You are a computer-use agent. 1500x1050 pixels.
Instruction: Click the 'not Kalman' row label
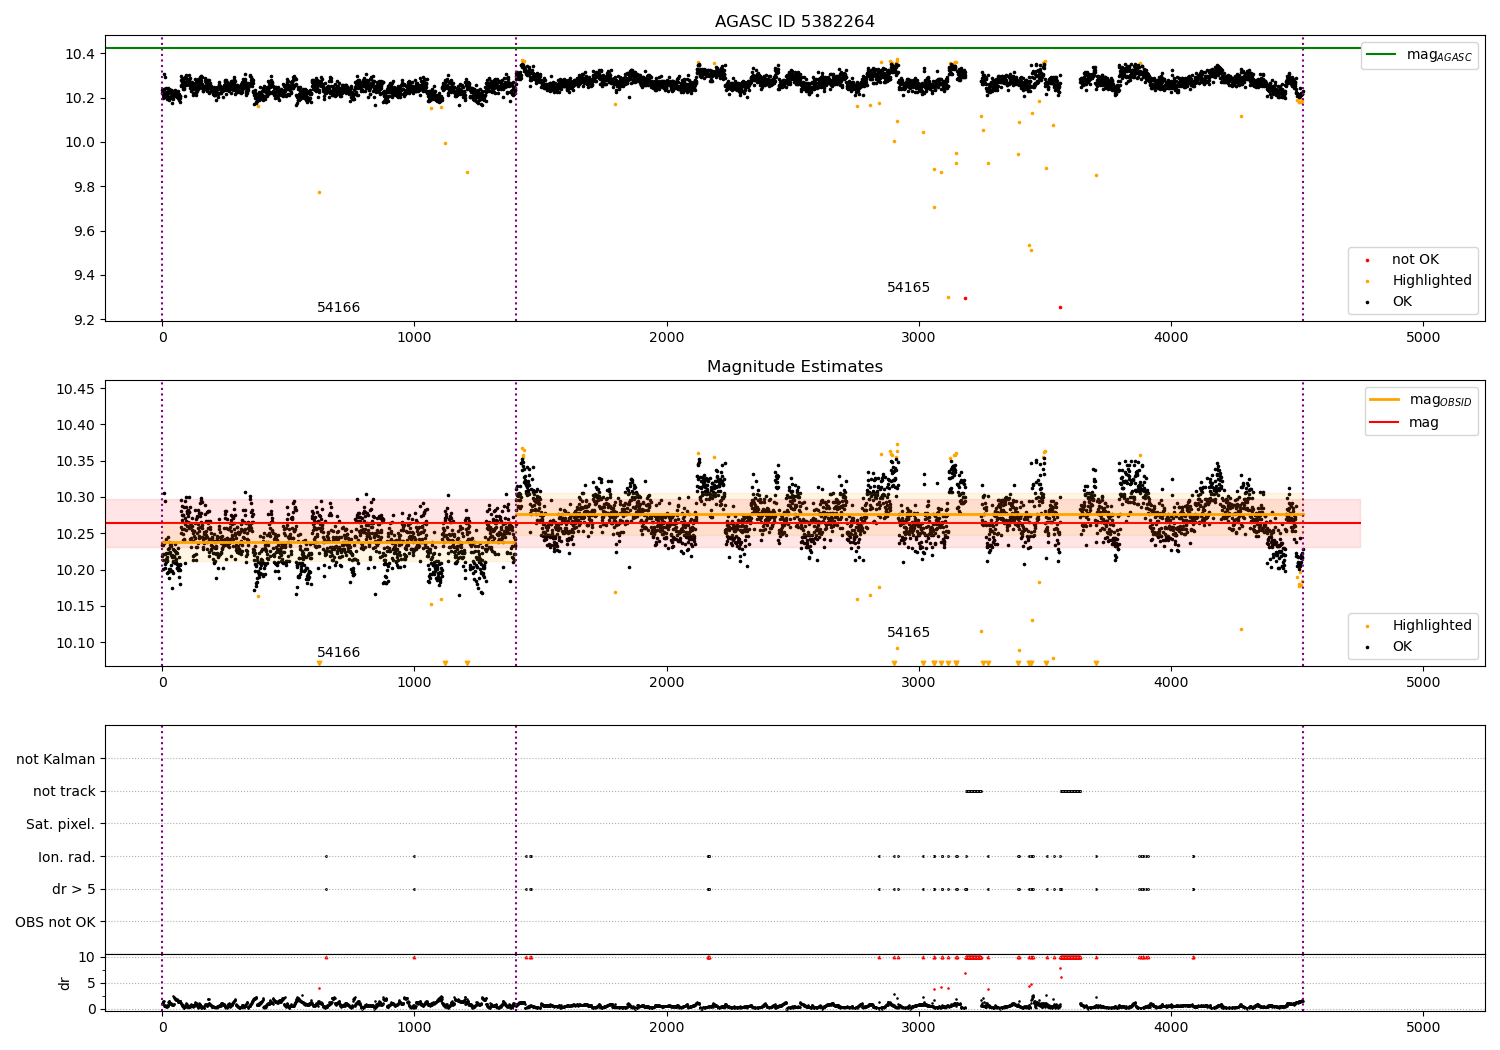tap(56, 760)
